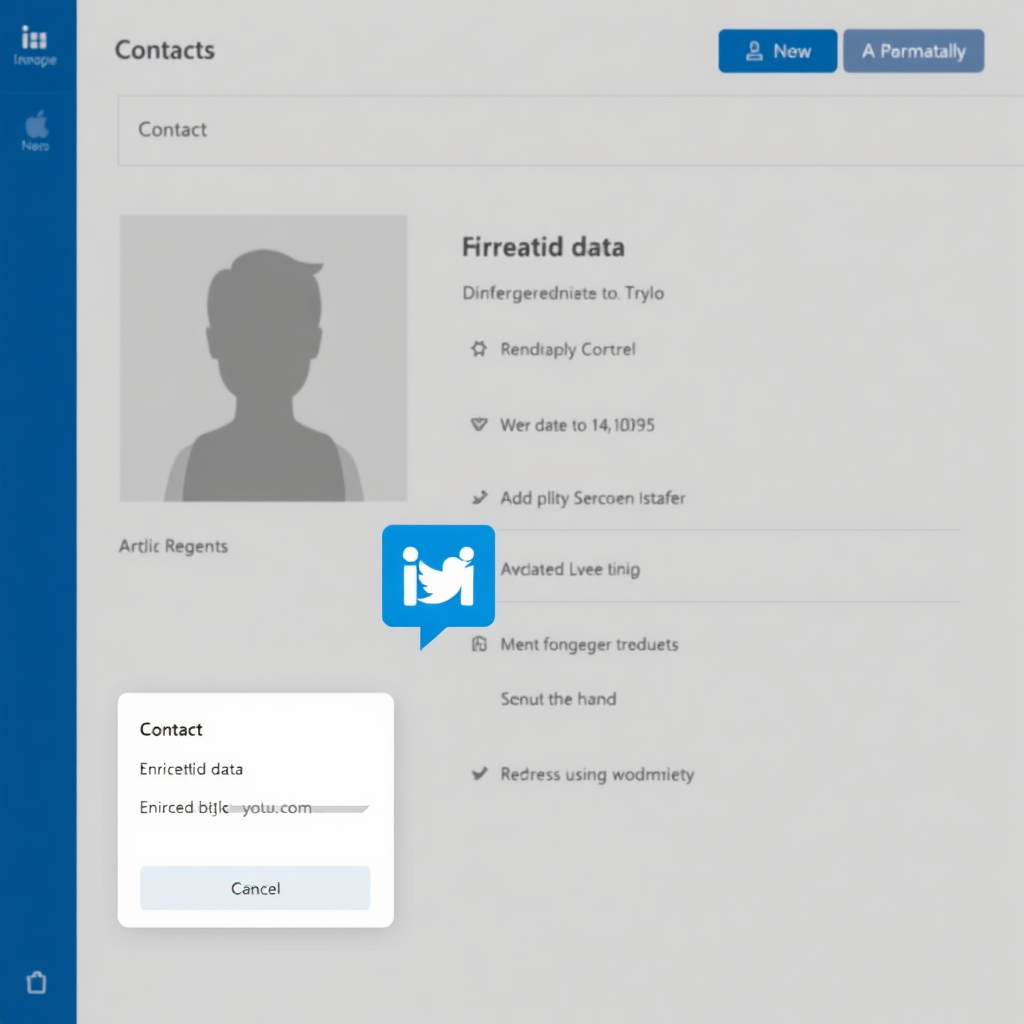Open the blue Twitter bird chat icon
The height and width of the screenshot is (1024, 1024).
pos(438,580)
